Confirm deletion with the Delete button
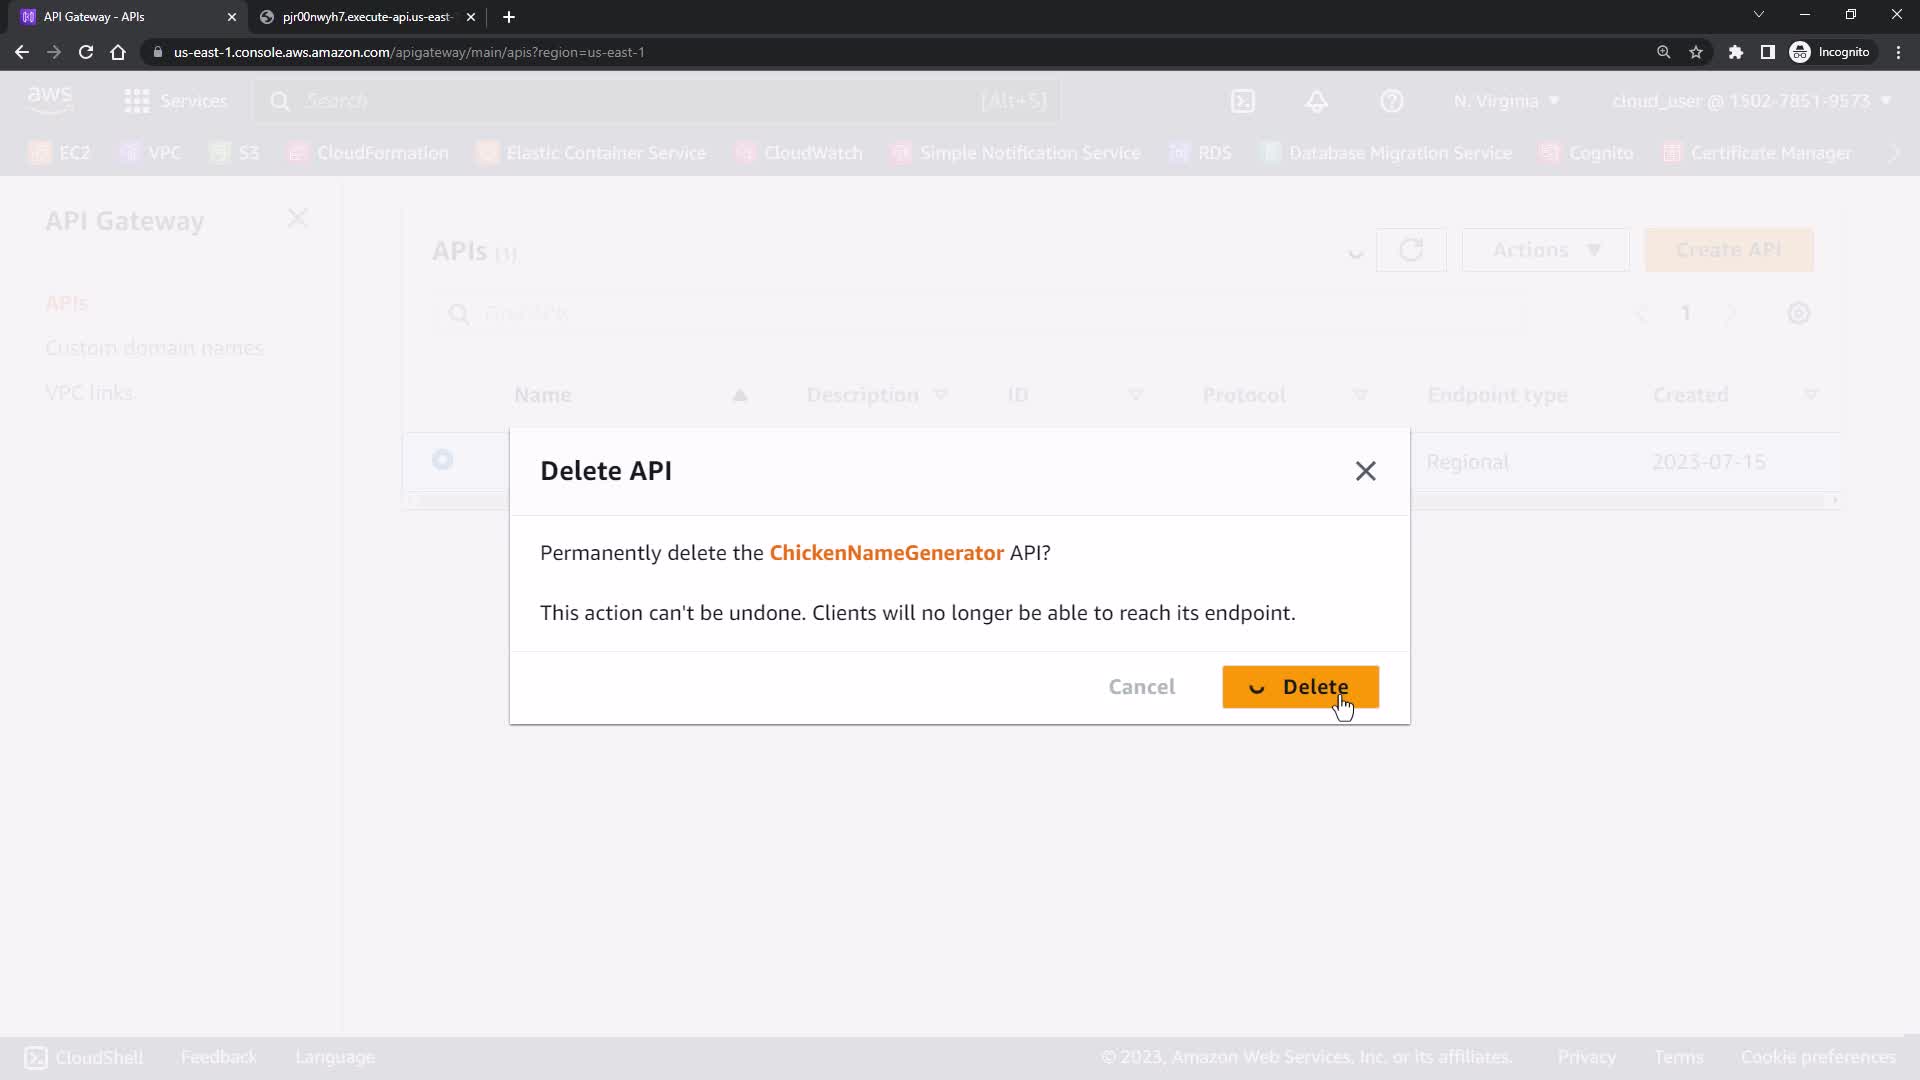 pyautogui.click(x=1300, y=687)
